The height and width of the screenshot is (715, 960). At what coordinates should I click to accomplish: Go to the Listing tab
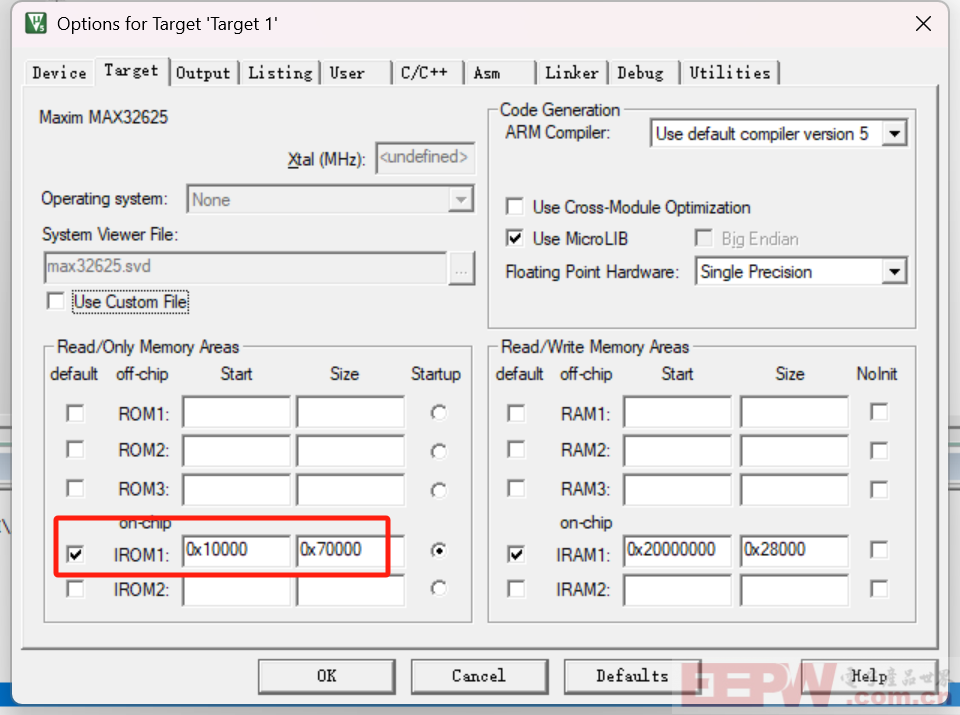pyautogui.click(x=280, y=73)
